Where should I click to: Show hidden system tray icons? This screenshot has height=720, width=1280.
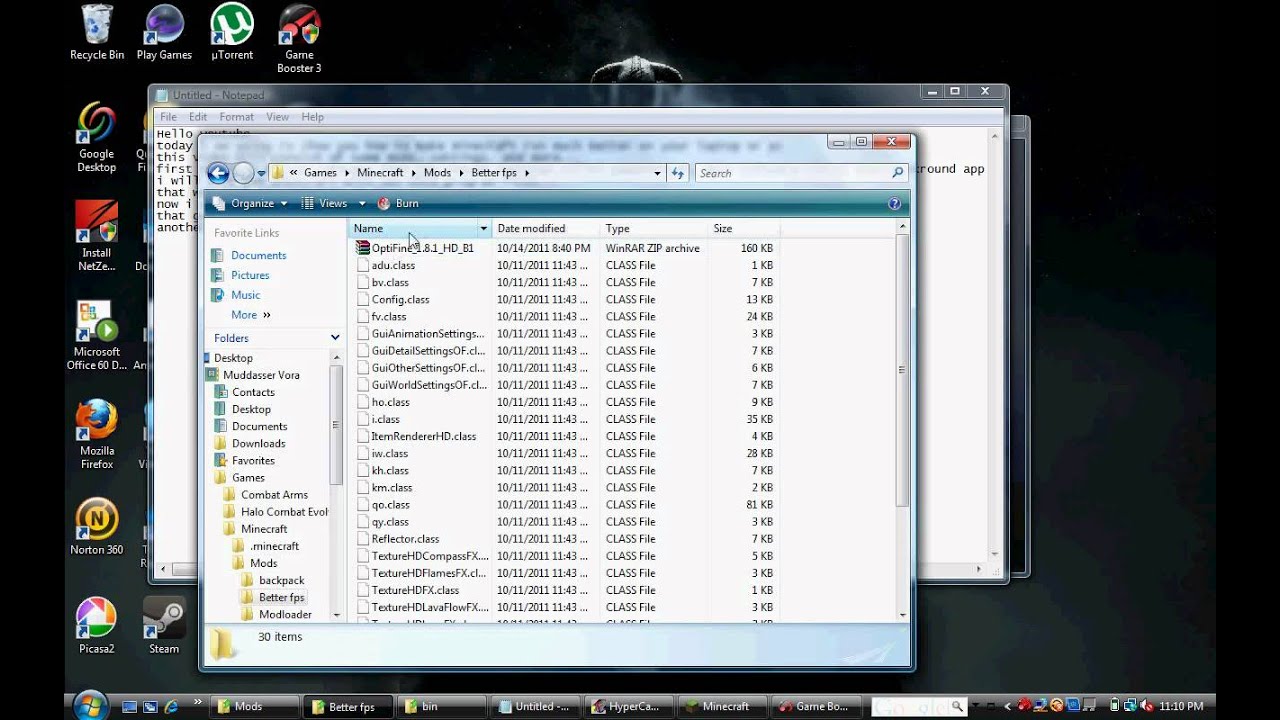point(1008,706)
